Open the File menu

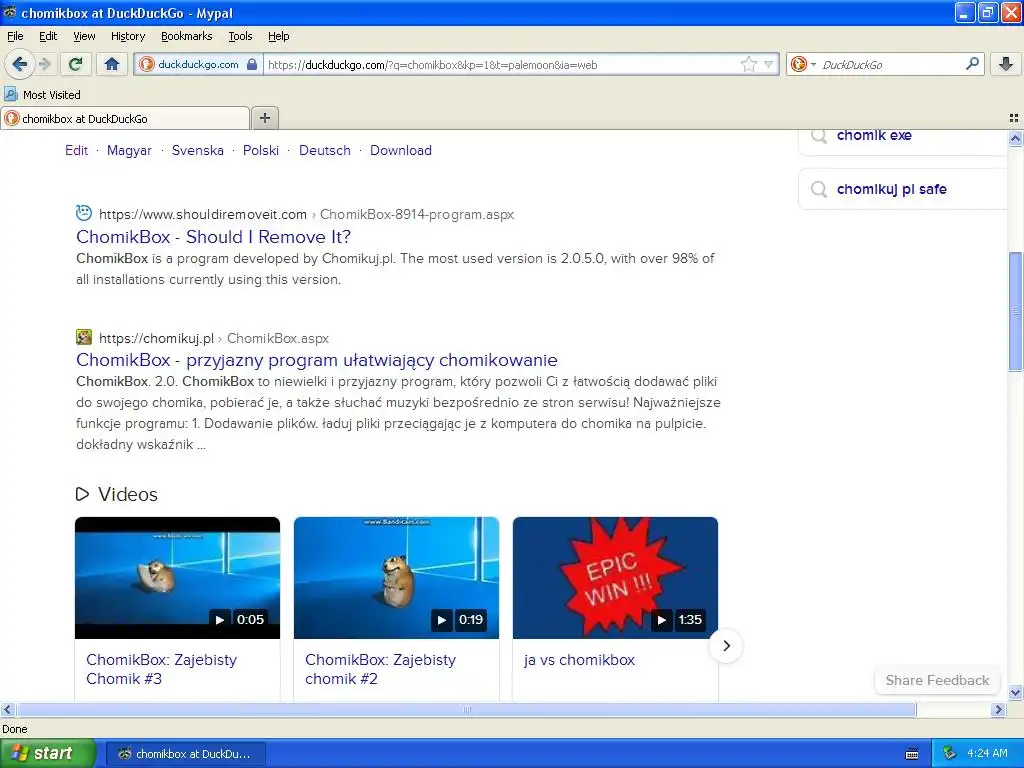click(15, 36)
